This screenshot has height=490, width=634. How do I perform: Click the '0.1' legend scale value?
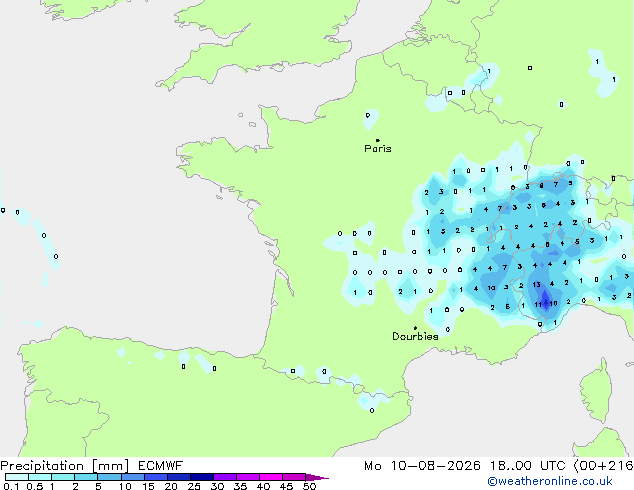click(11, 486)
